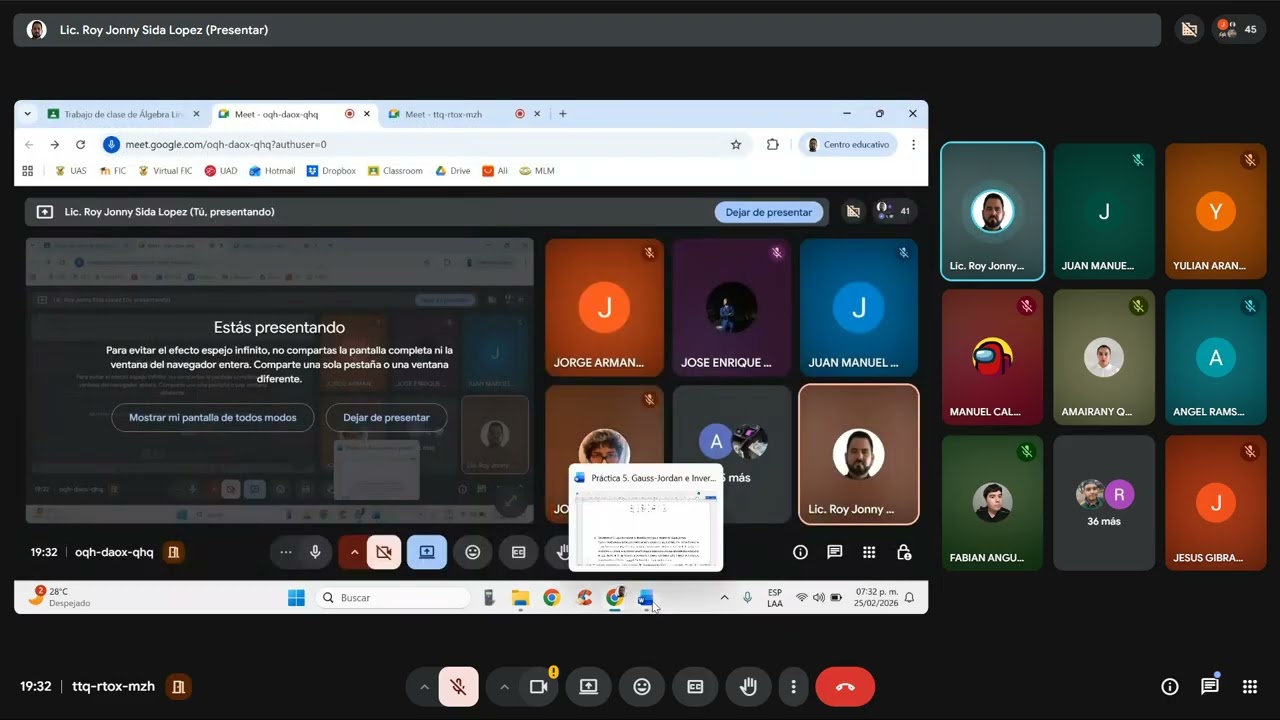
Task: Raise hand in outer Meet bar
Action: click(x=748, y=687)
